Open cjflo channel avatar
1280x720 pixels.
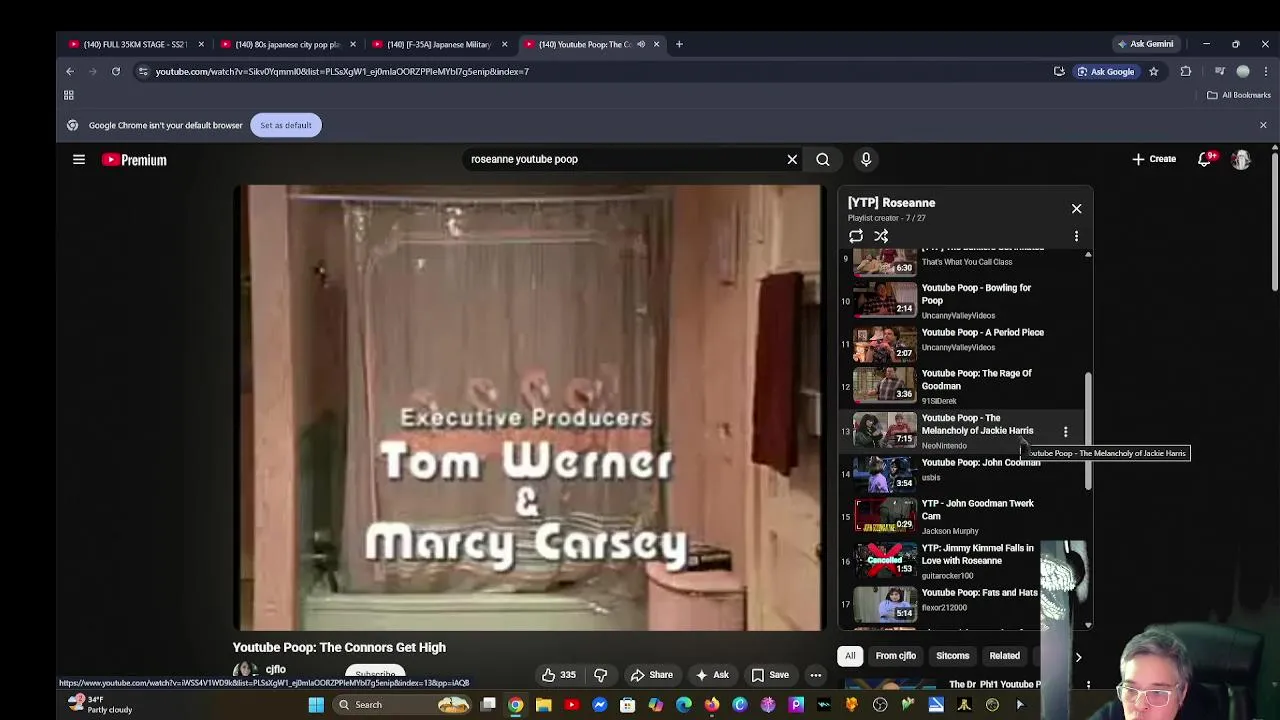click(243, 670)
